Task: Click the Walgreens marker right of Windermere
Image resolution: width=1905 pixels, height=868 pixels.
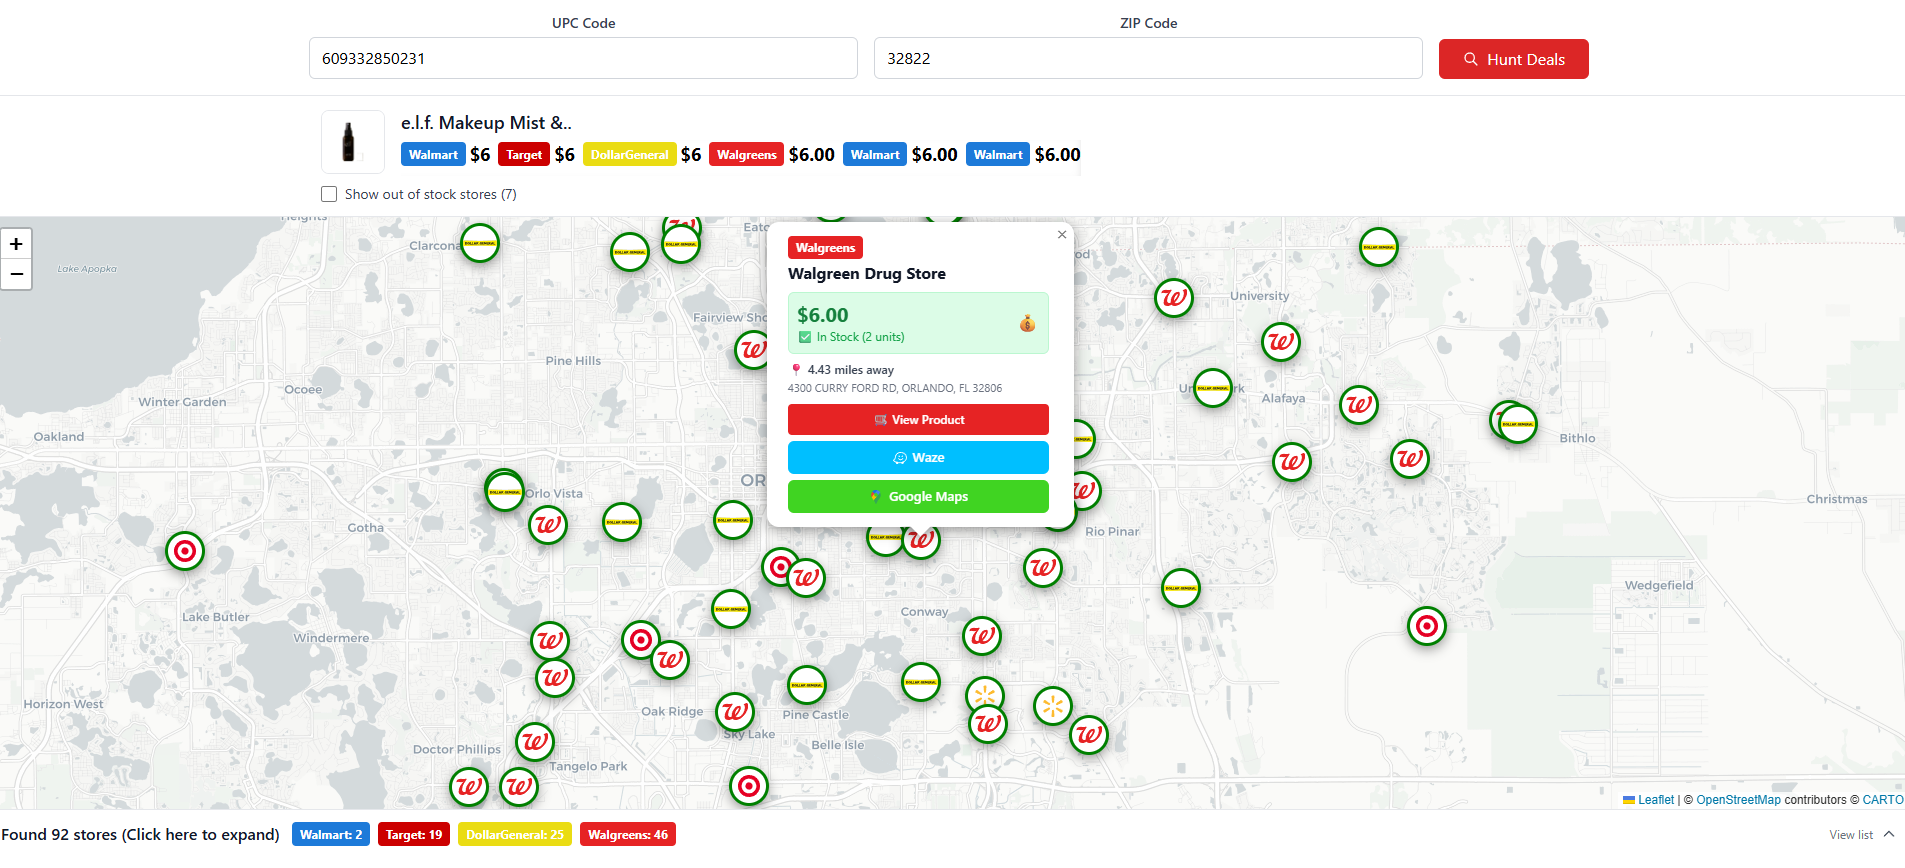Action: tap(550, 640)
